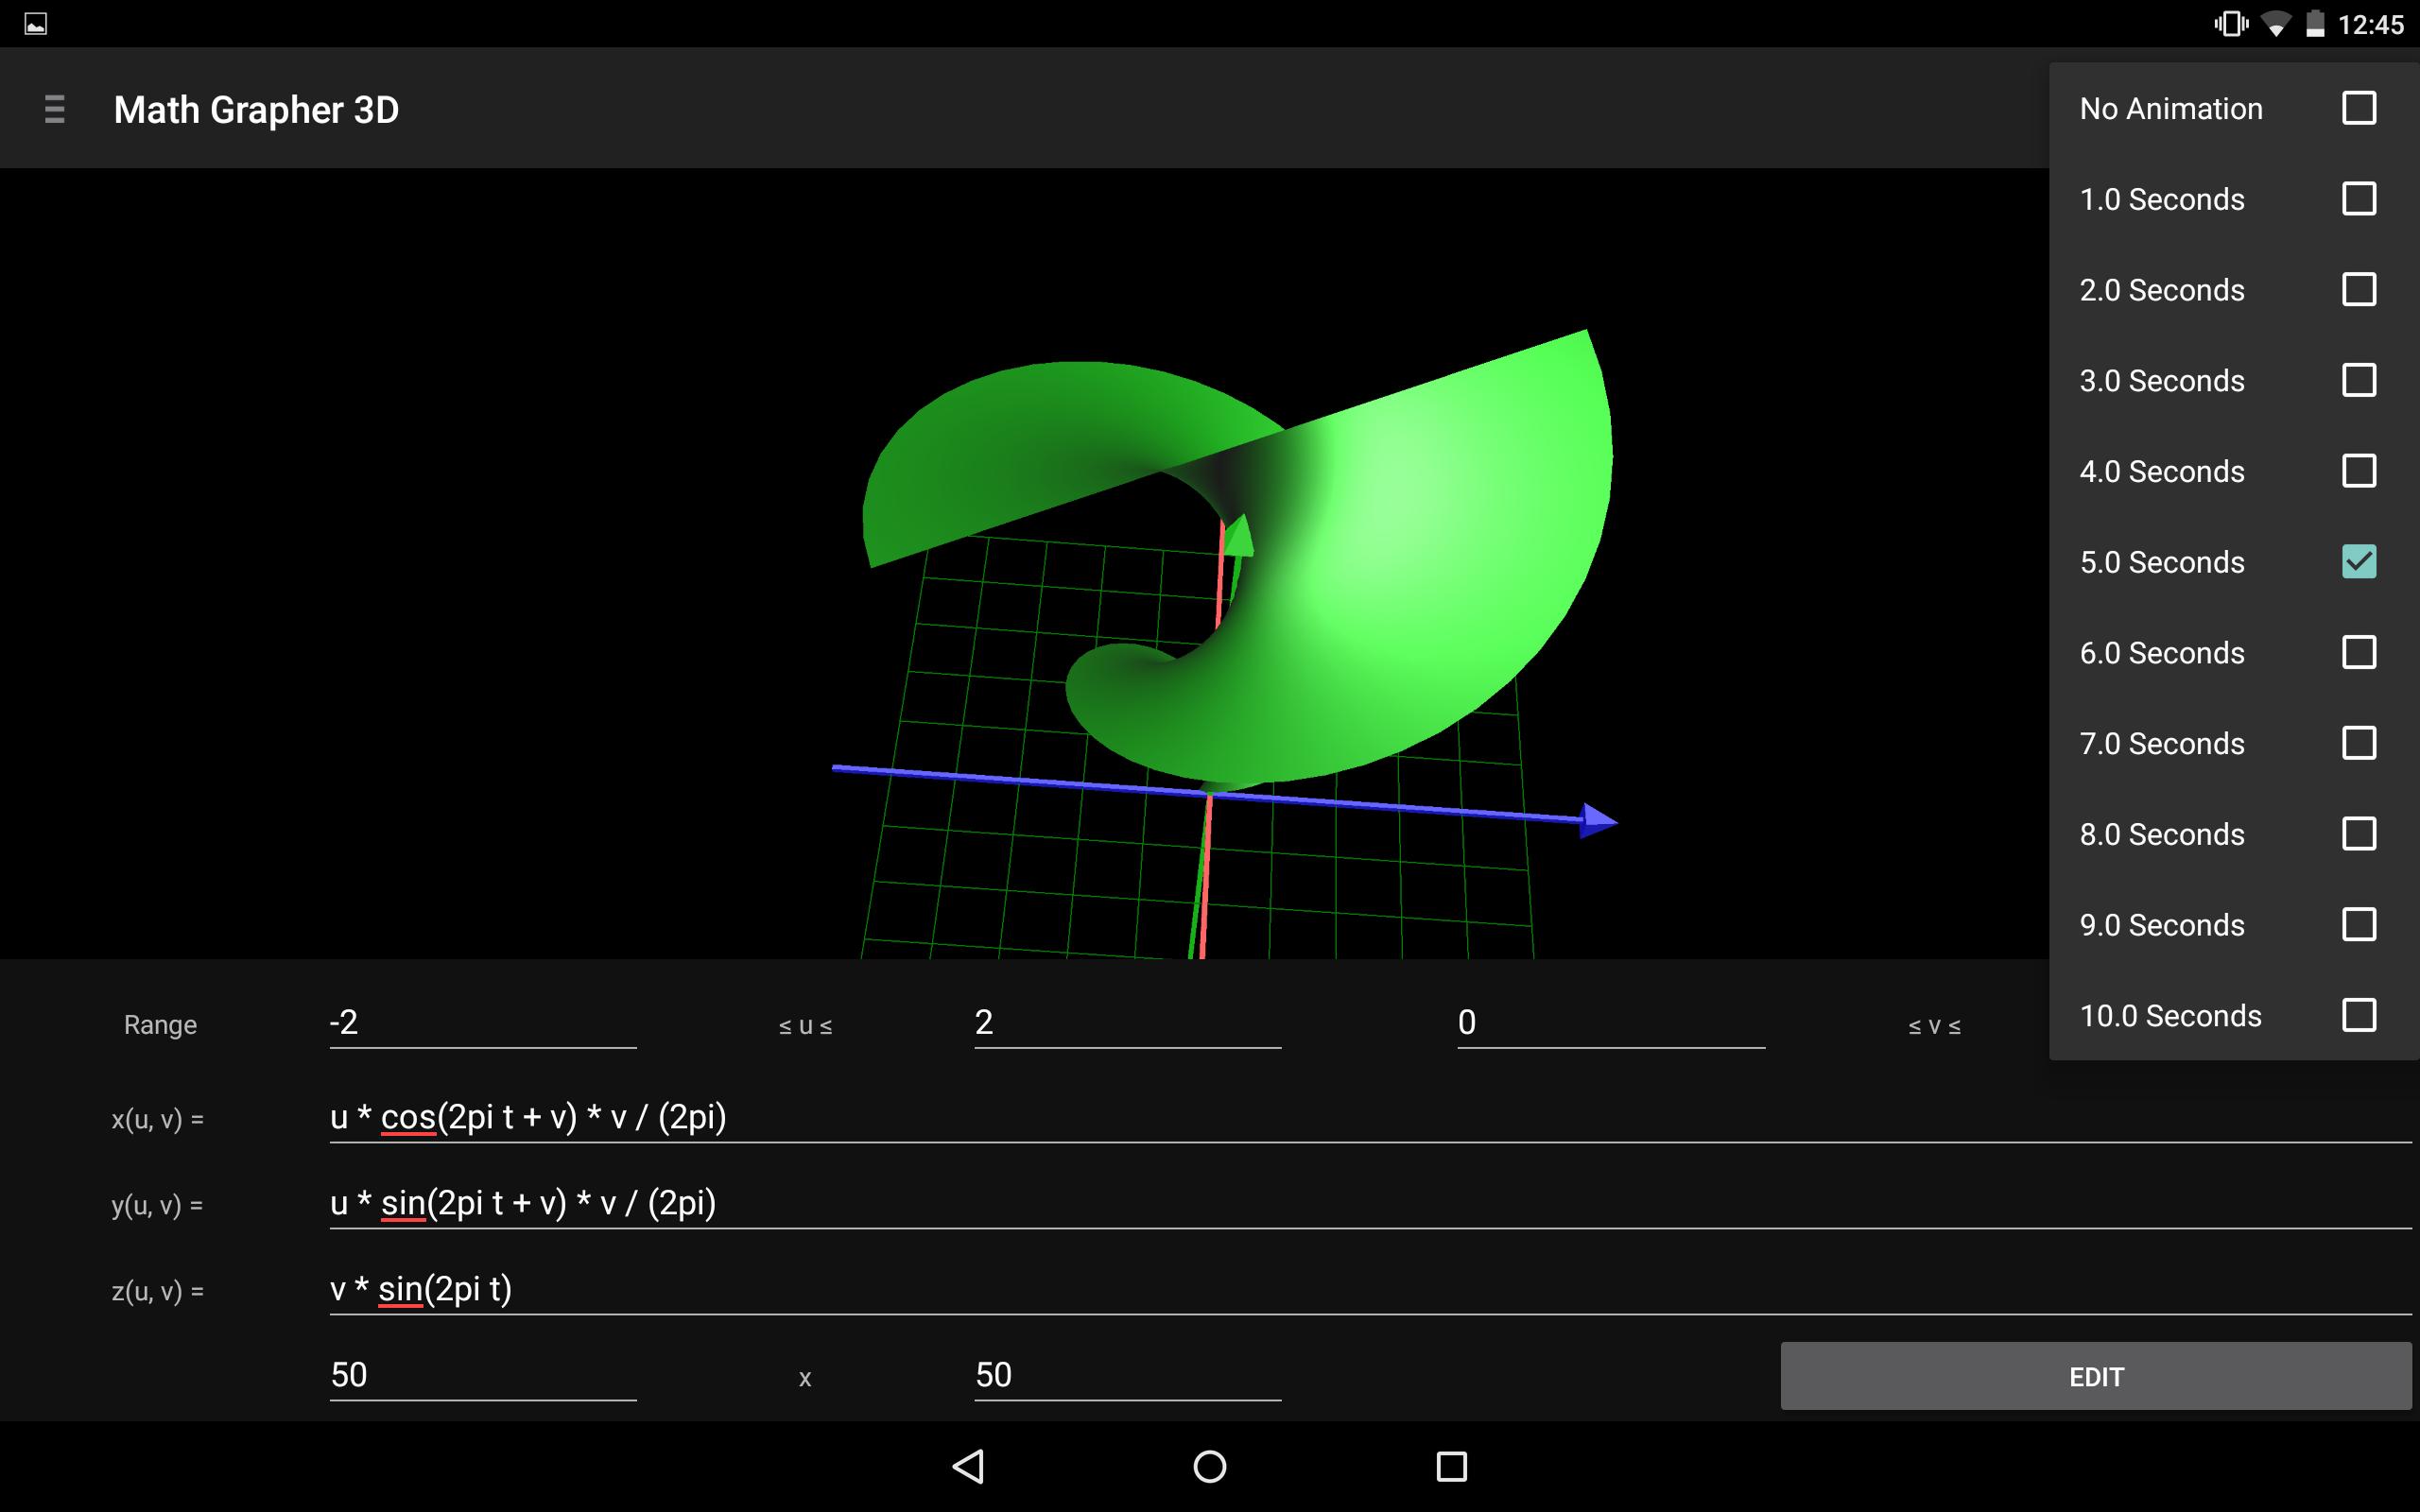
Task: Tap the battery status icon
Action: tap(2315, 24)
